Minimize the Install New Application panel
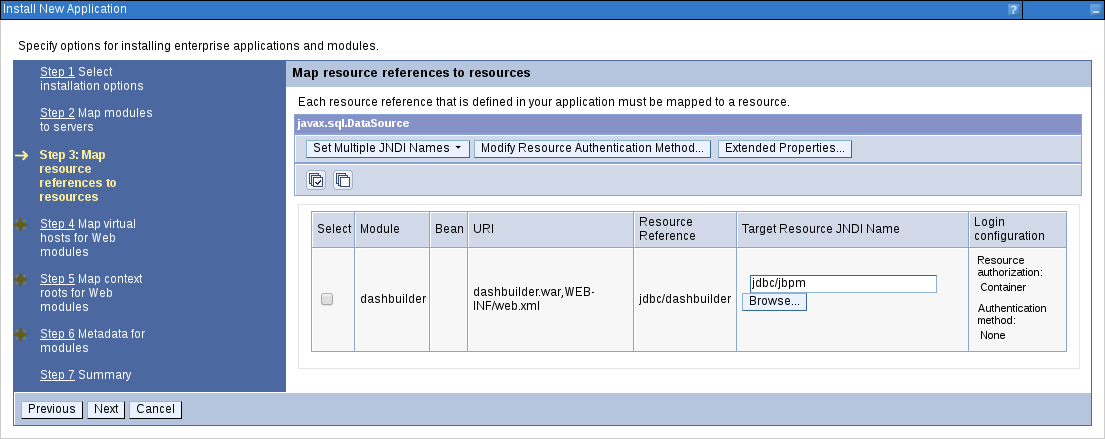The width and height of the screenshot is (1105, 439). [1094, 9]
